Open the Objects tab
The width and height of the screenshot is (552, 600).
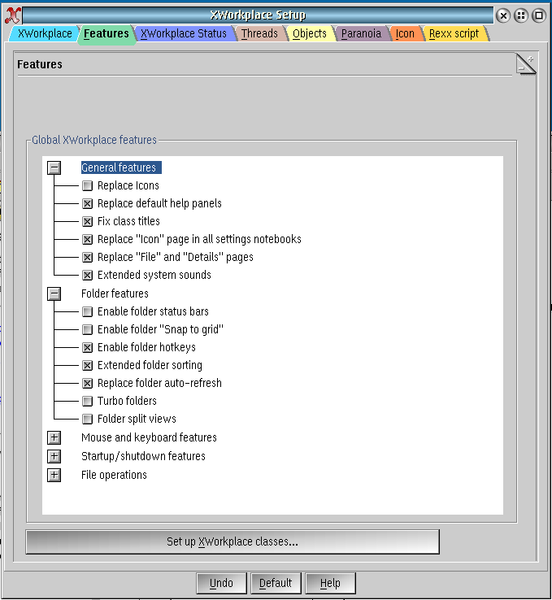coord(309,34)
